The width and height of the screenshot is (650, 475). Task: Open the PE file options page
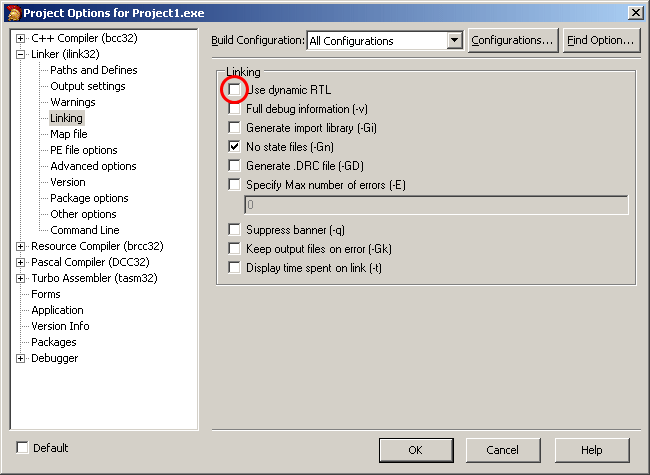(x=84, y=150)
